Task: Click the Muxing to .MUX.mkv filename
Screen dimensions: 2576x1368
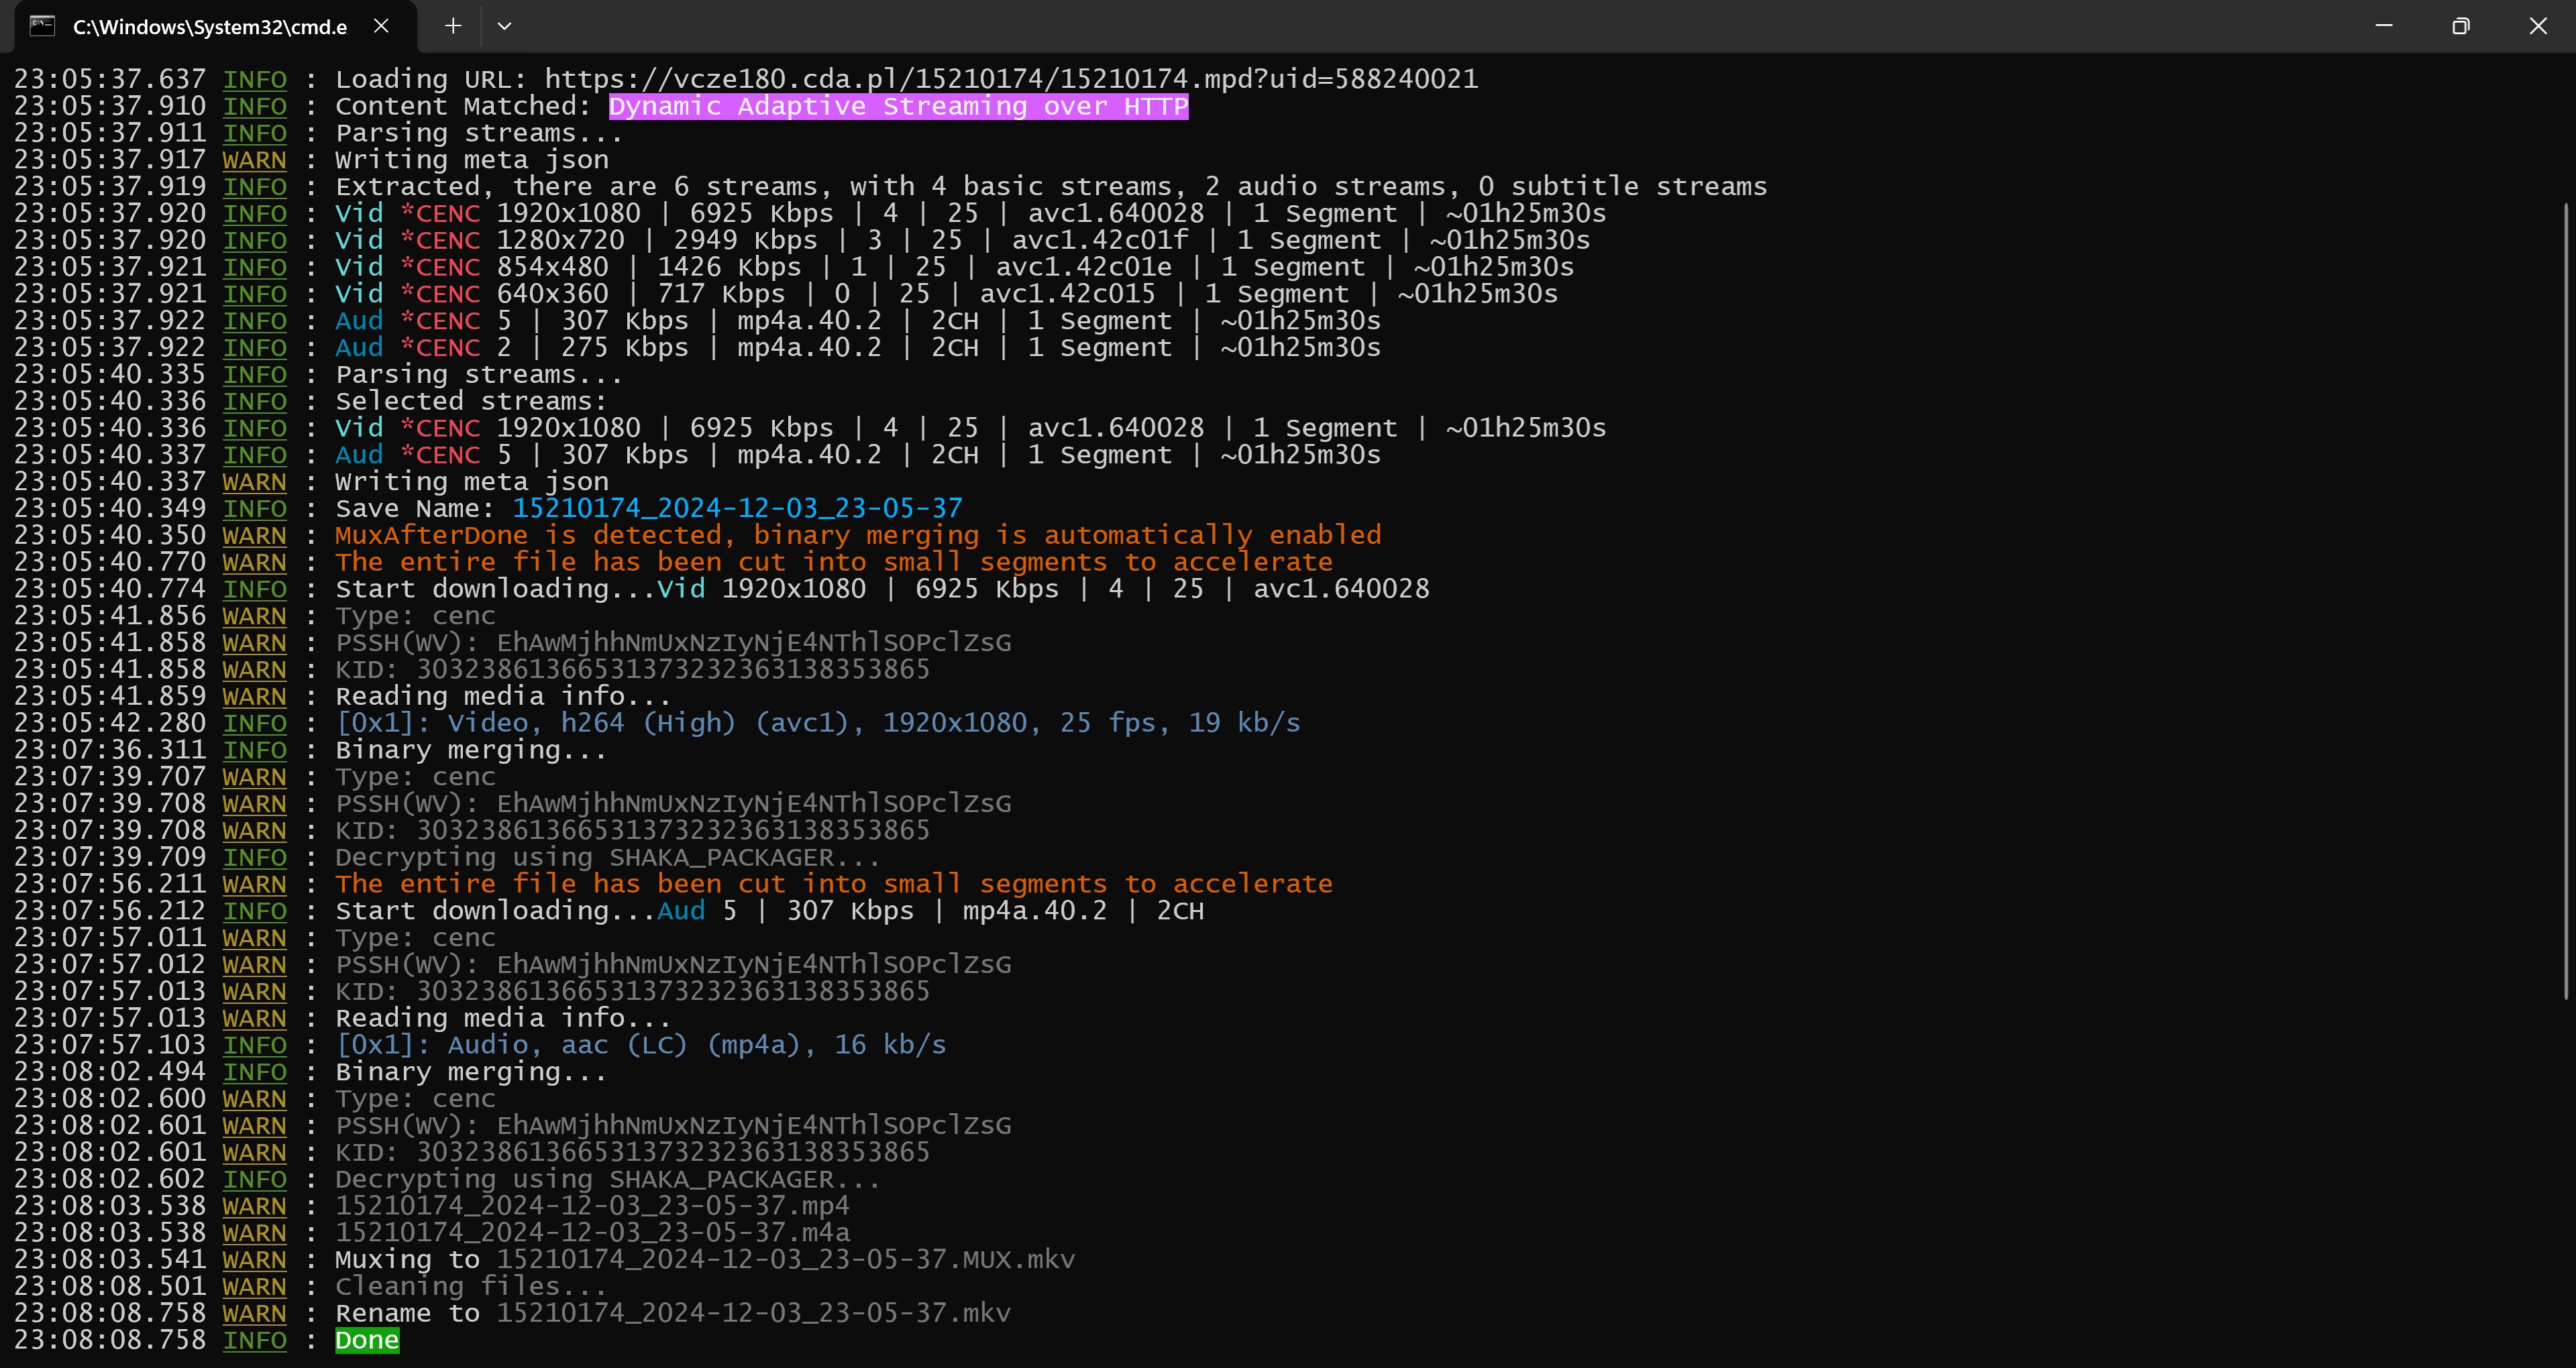Action: [x=785, y=1259]
